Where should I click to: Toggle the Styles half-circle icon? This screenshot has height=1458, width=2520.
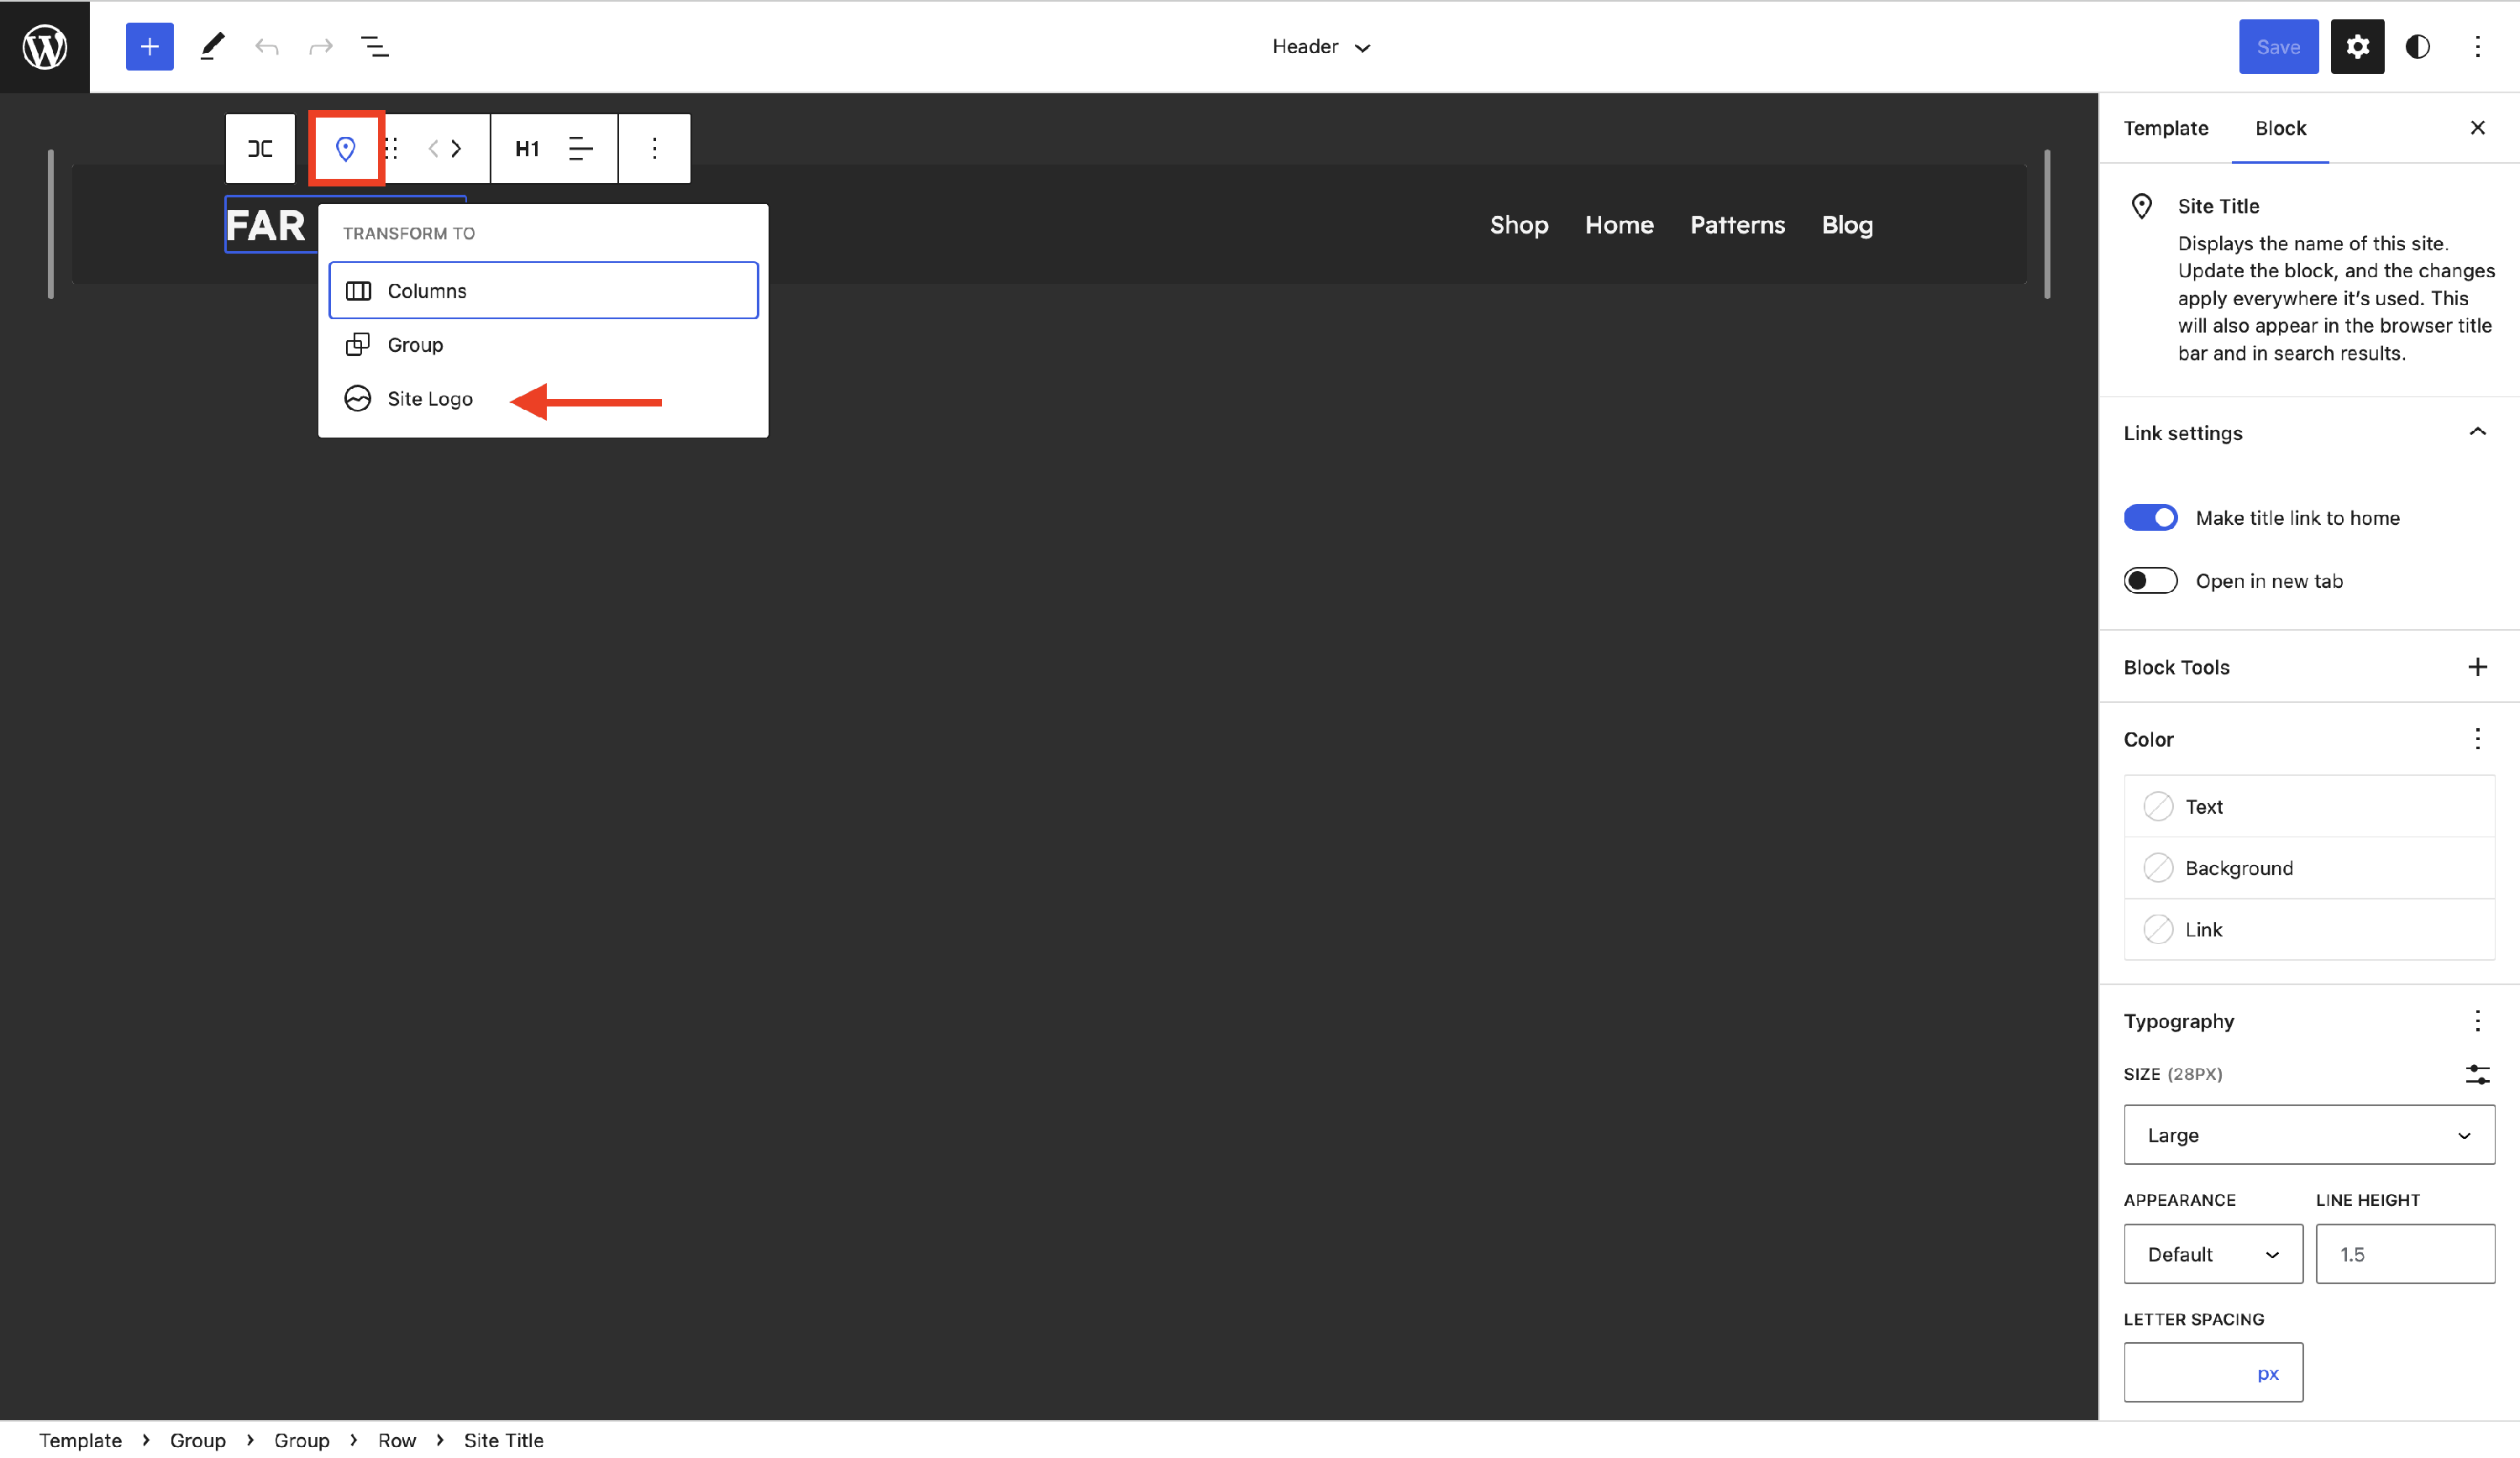coord(2417,46)
